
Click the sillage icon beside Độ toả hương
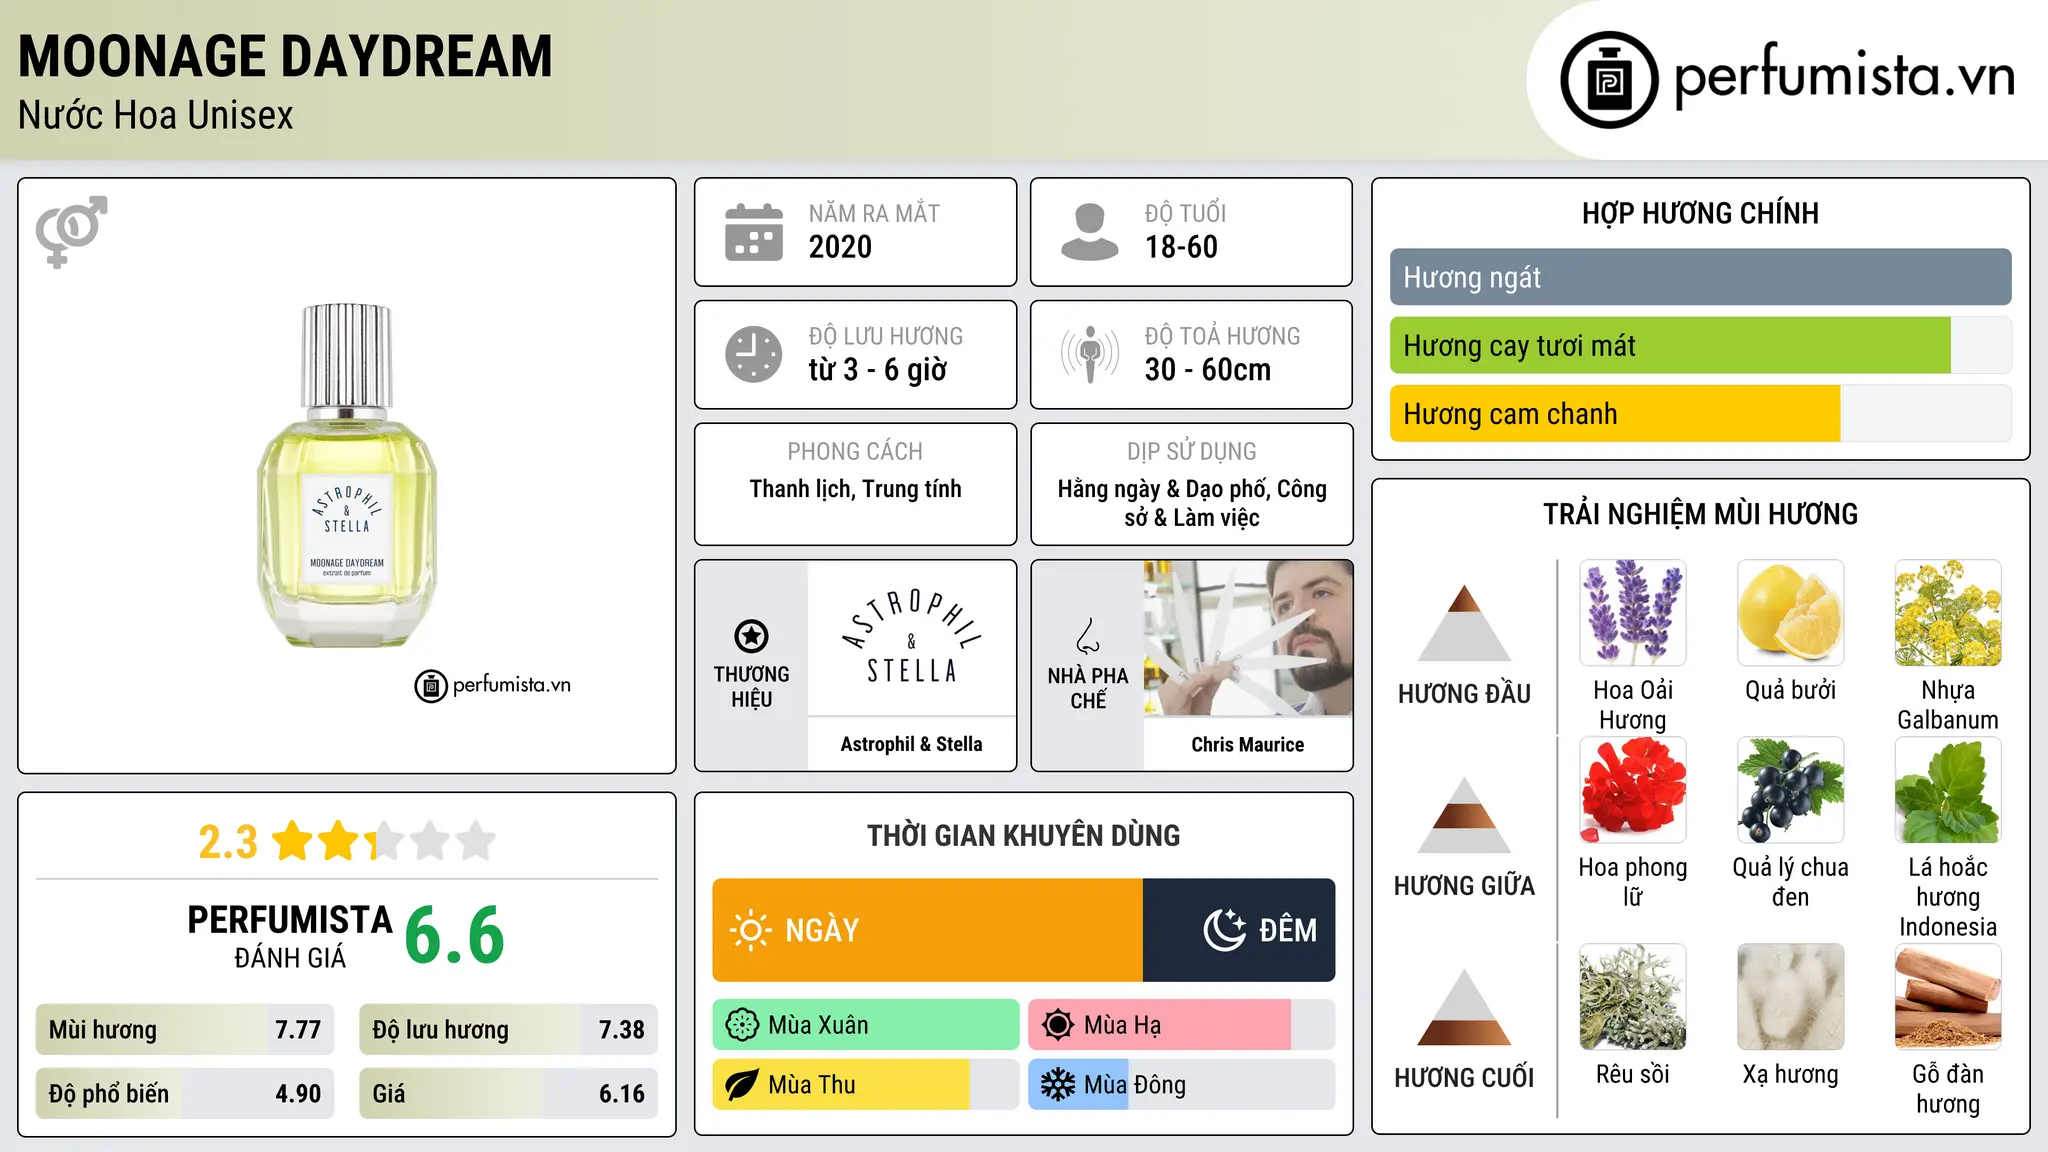point(1089,354)
